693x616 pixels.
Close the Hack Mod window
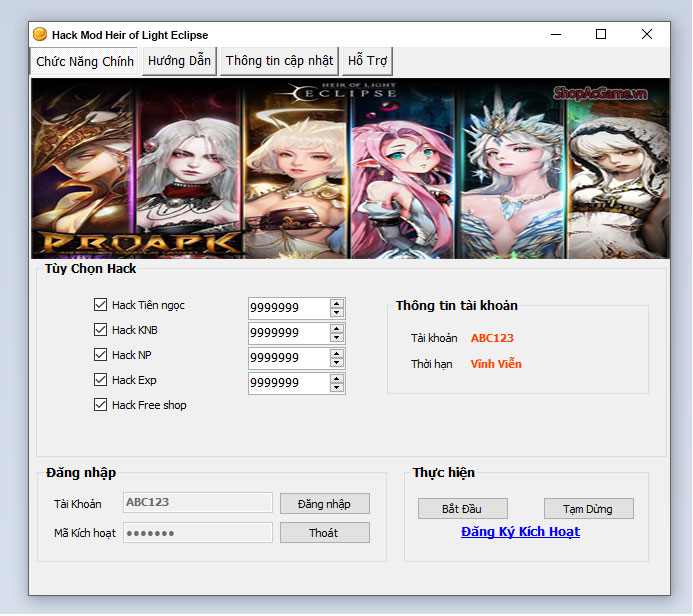647,34
